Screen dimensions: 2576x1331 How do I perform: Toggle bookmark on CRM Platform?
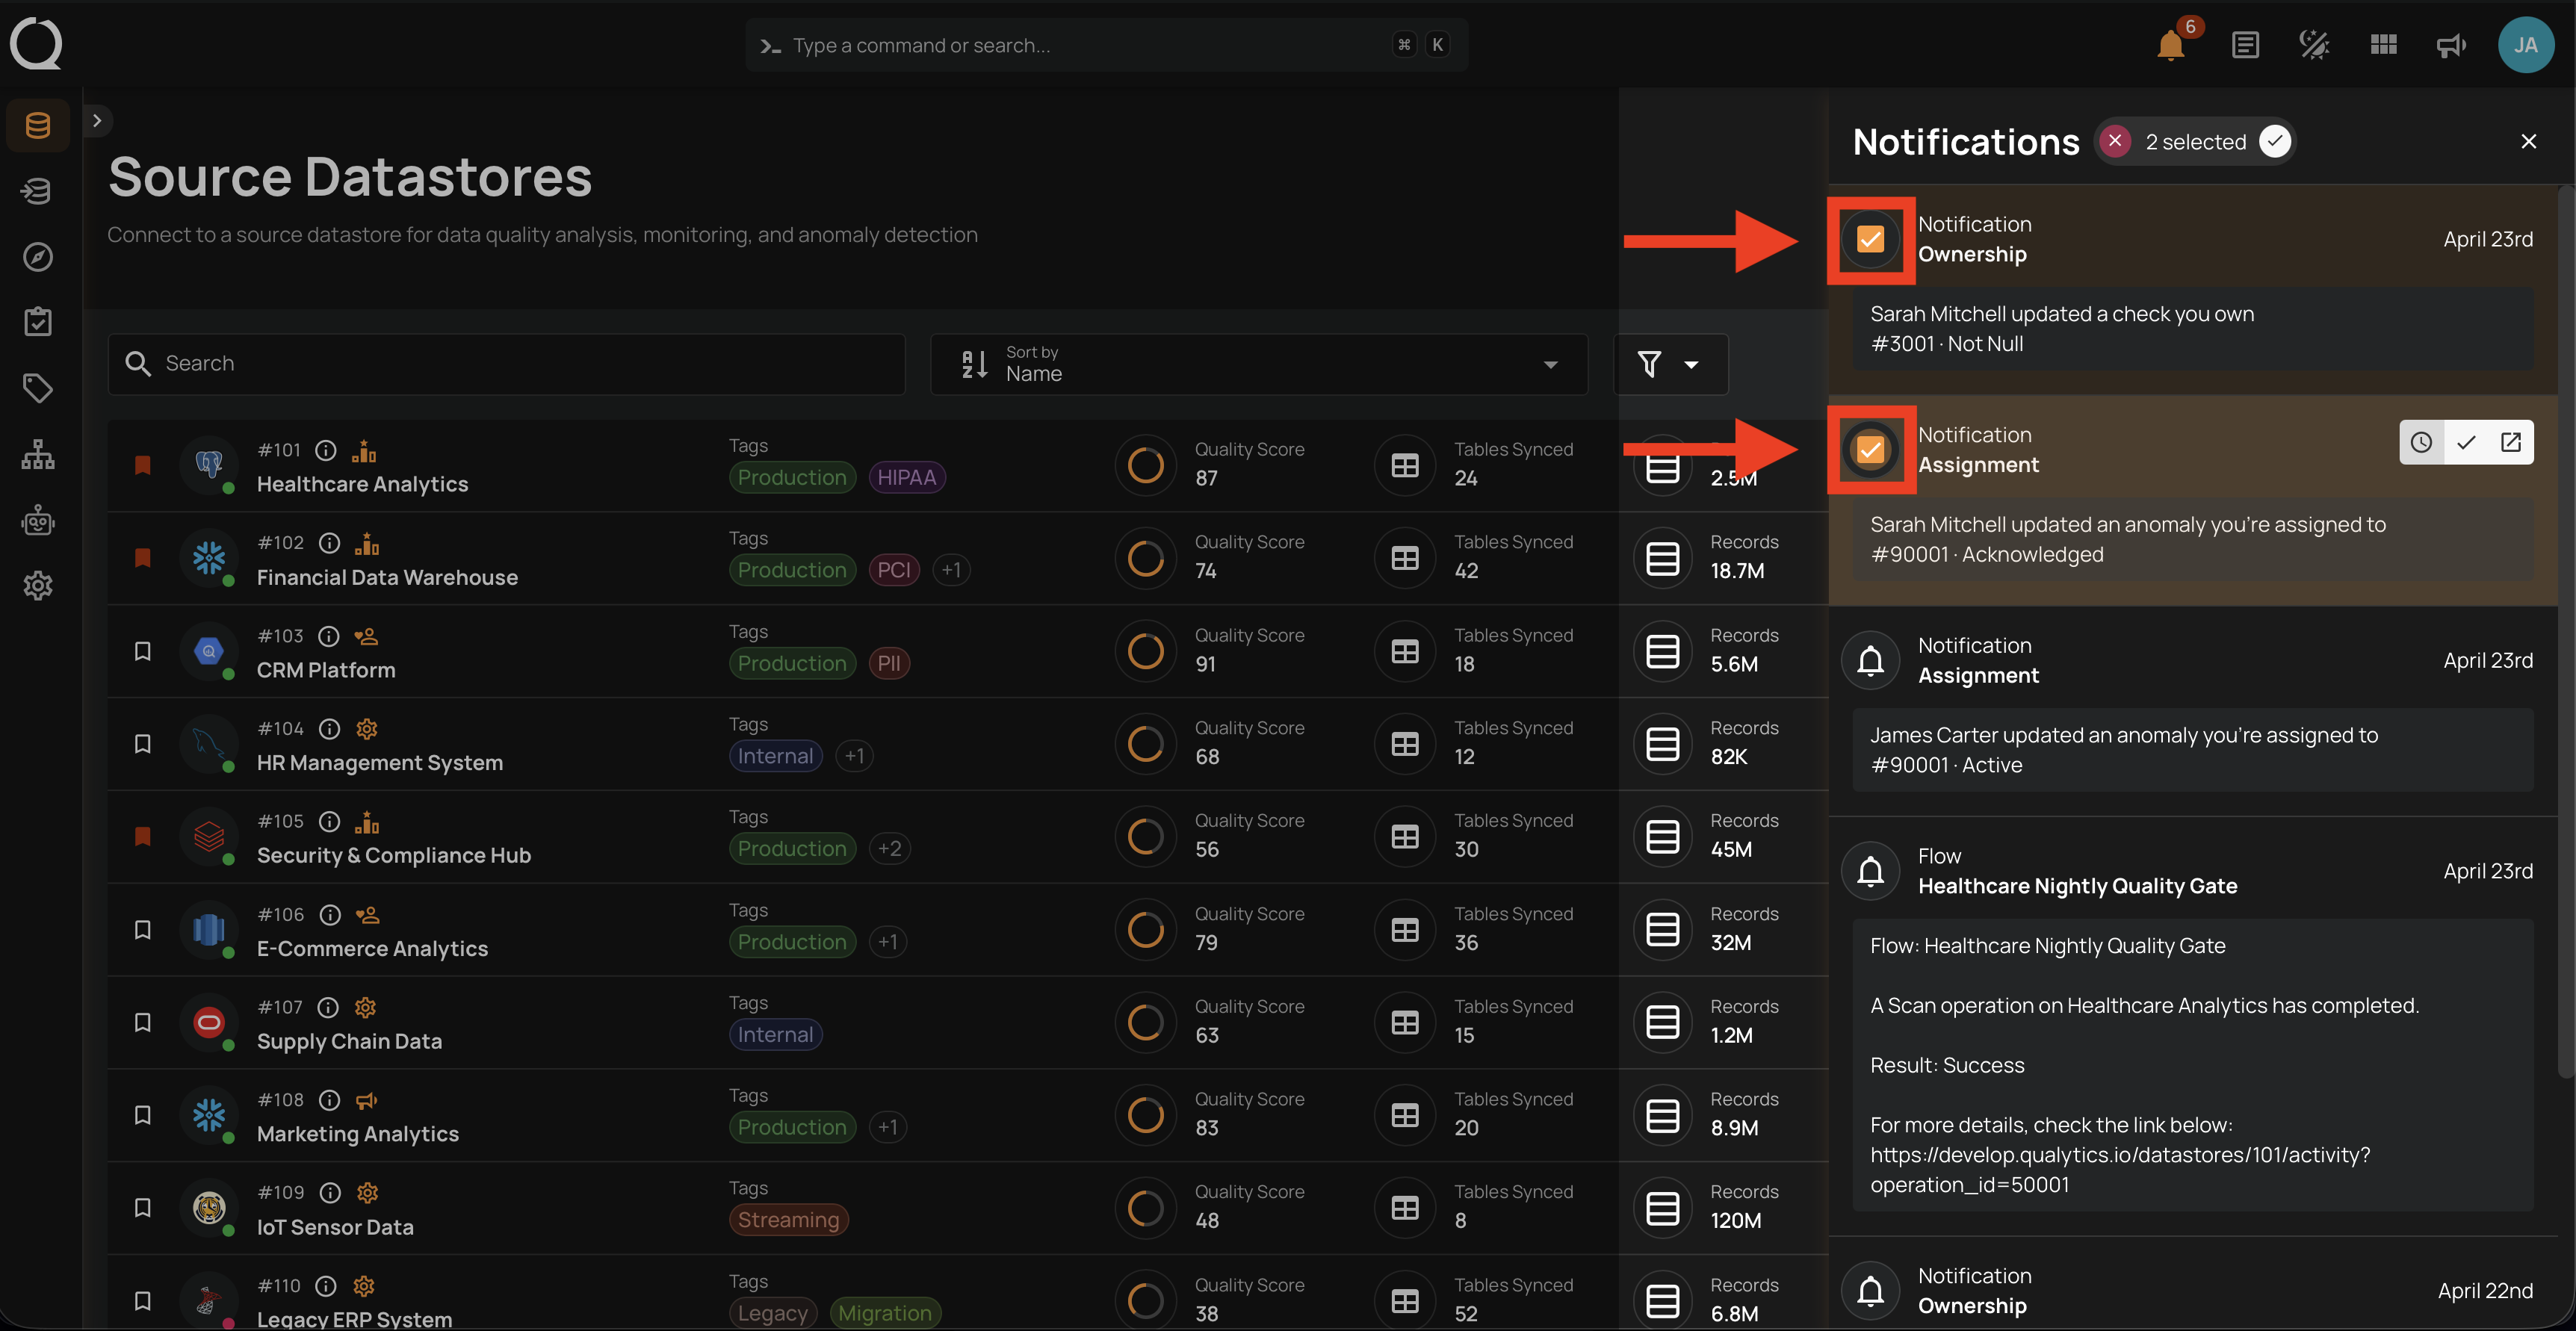[143, 651]
